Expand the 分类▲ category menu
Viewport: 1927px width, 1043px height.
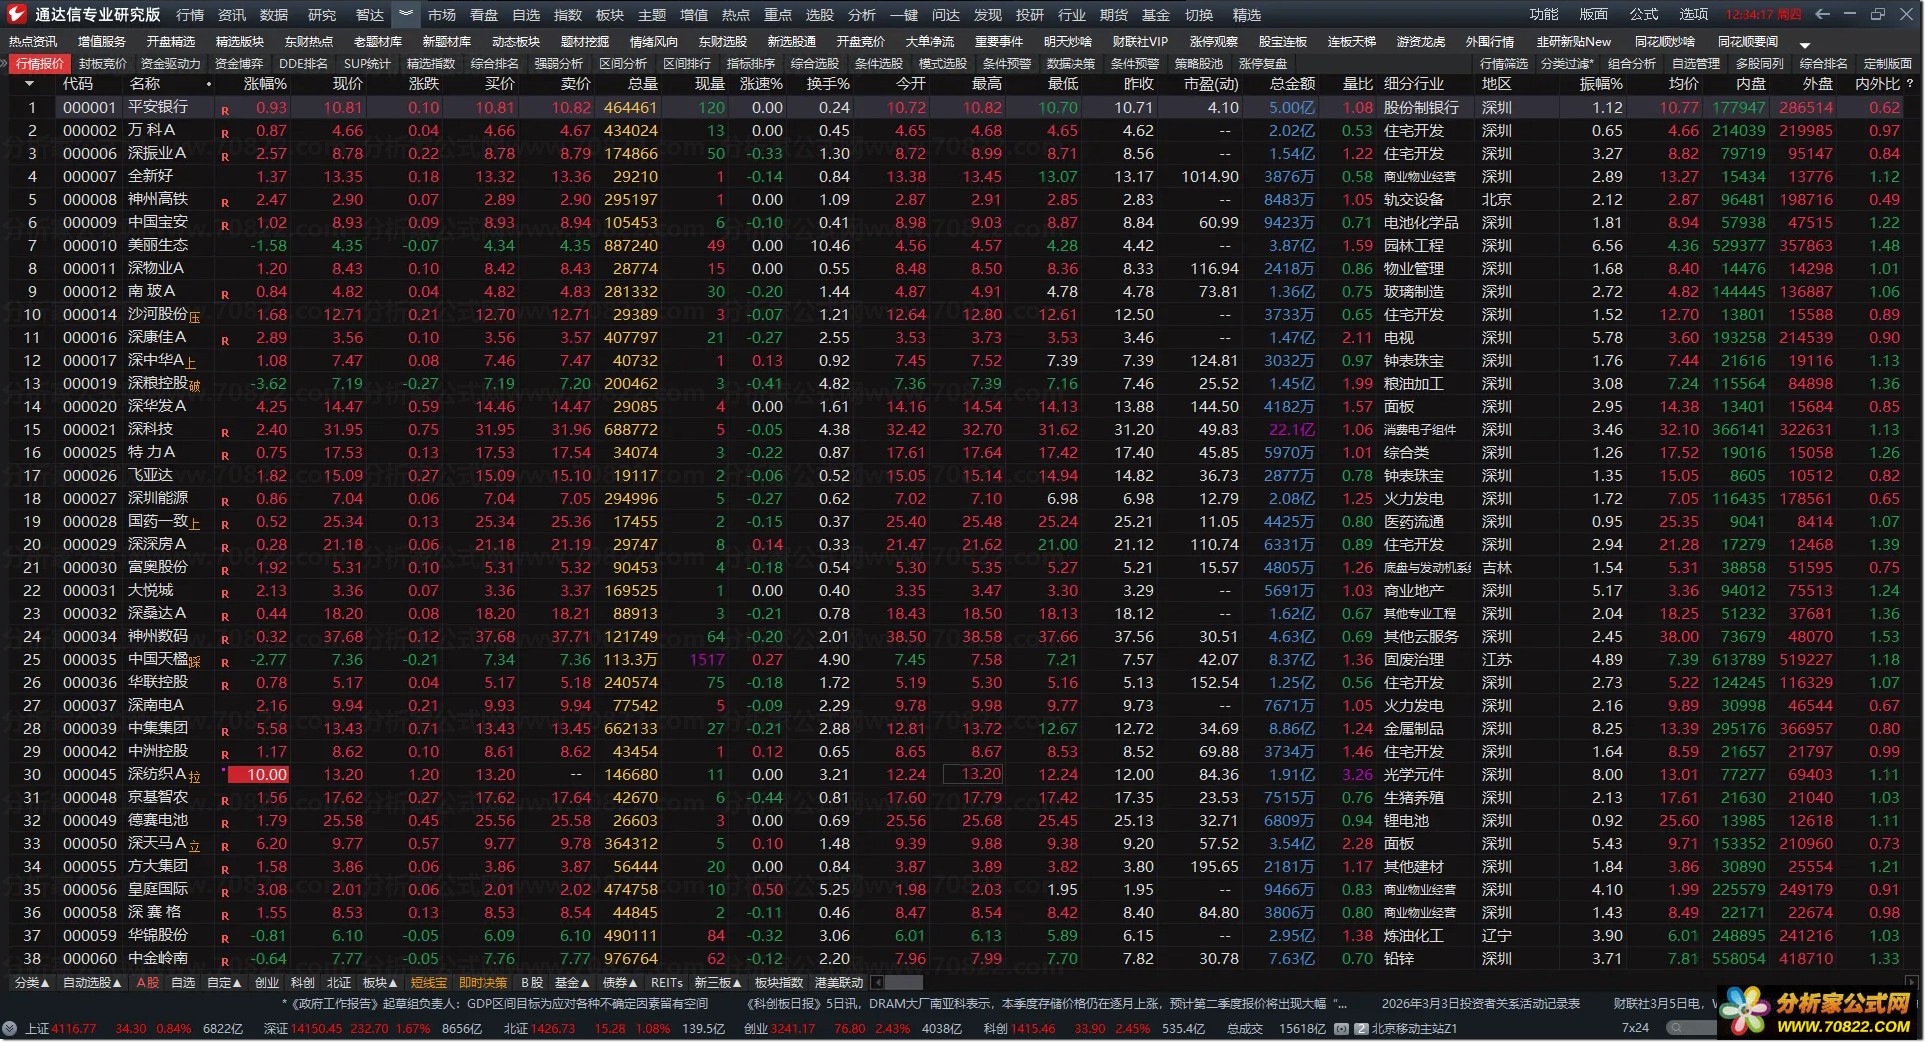click(x=30, y=983)
